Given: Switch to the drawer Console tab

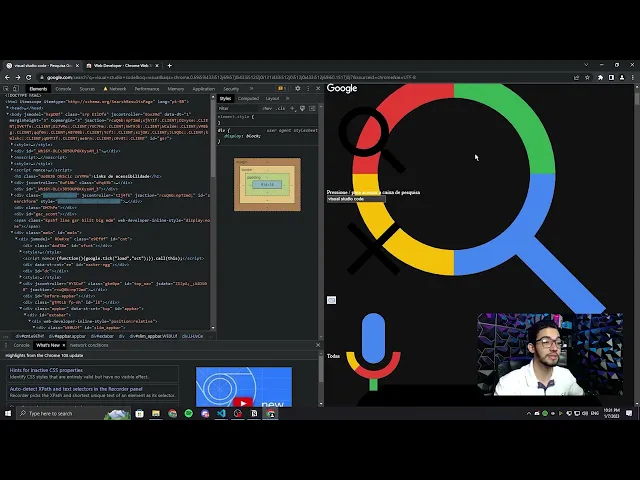Looking at the screenshot, I should coord(21,345).
